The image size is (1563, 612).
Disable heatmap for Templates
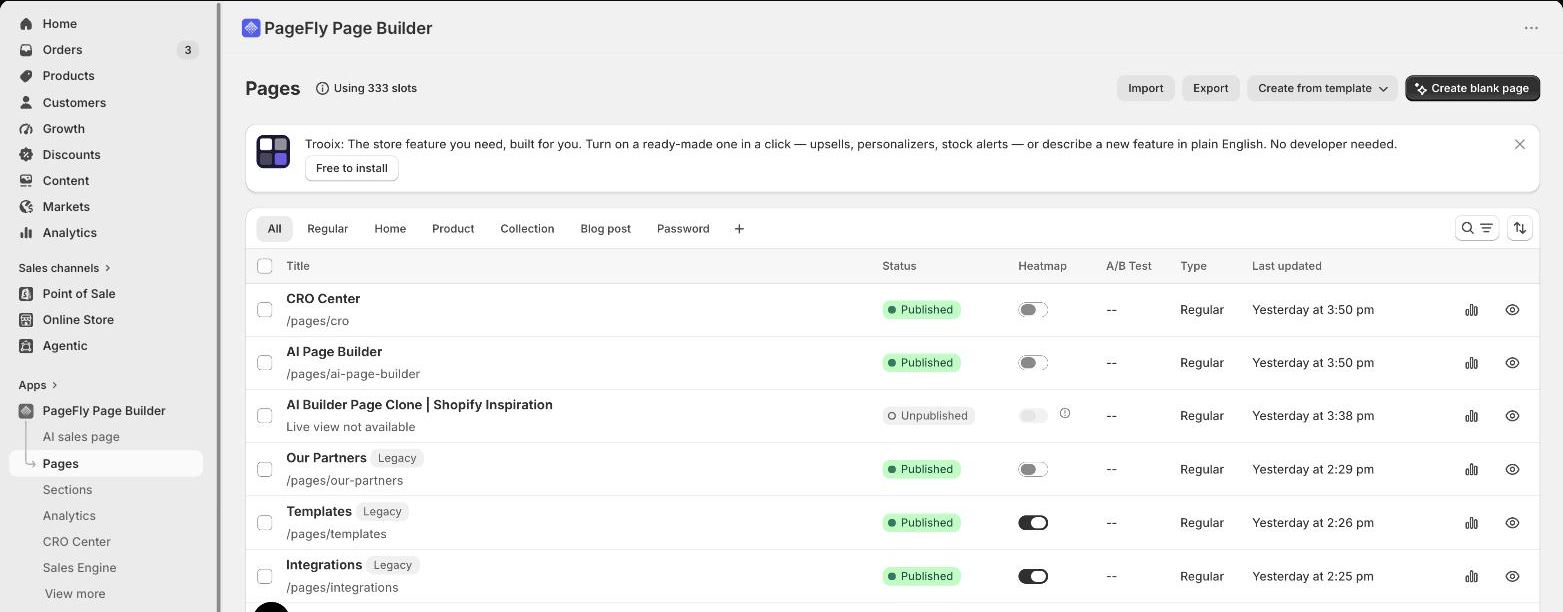[1033, 523]
